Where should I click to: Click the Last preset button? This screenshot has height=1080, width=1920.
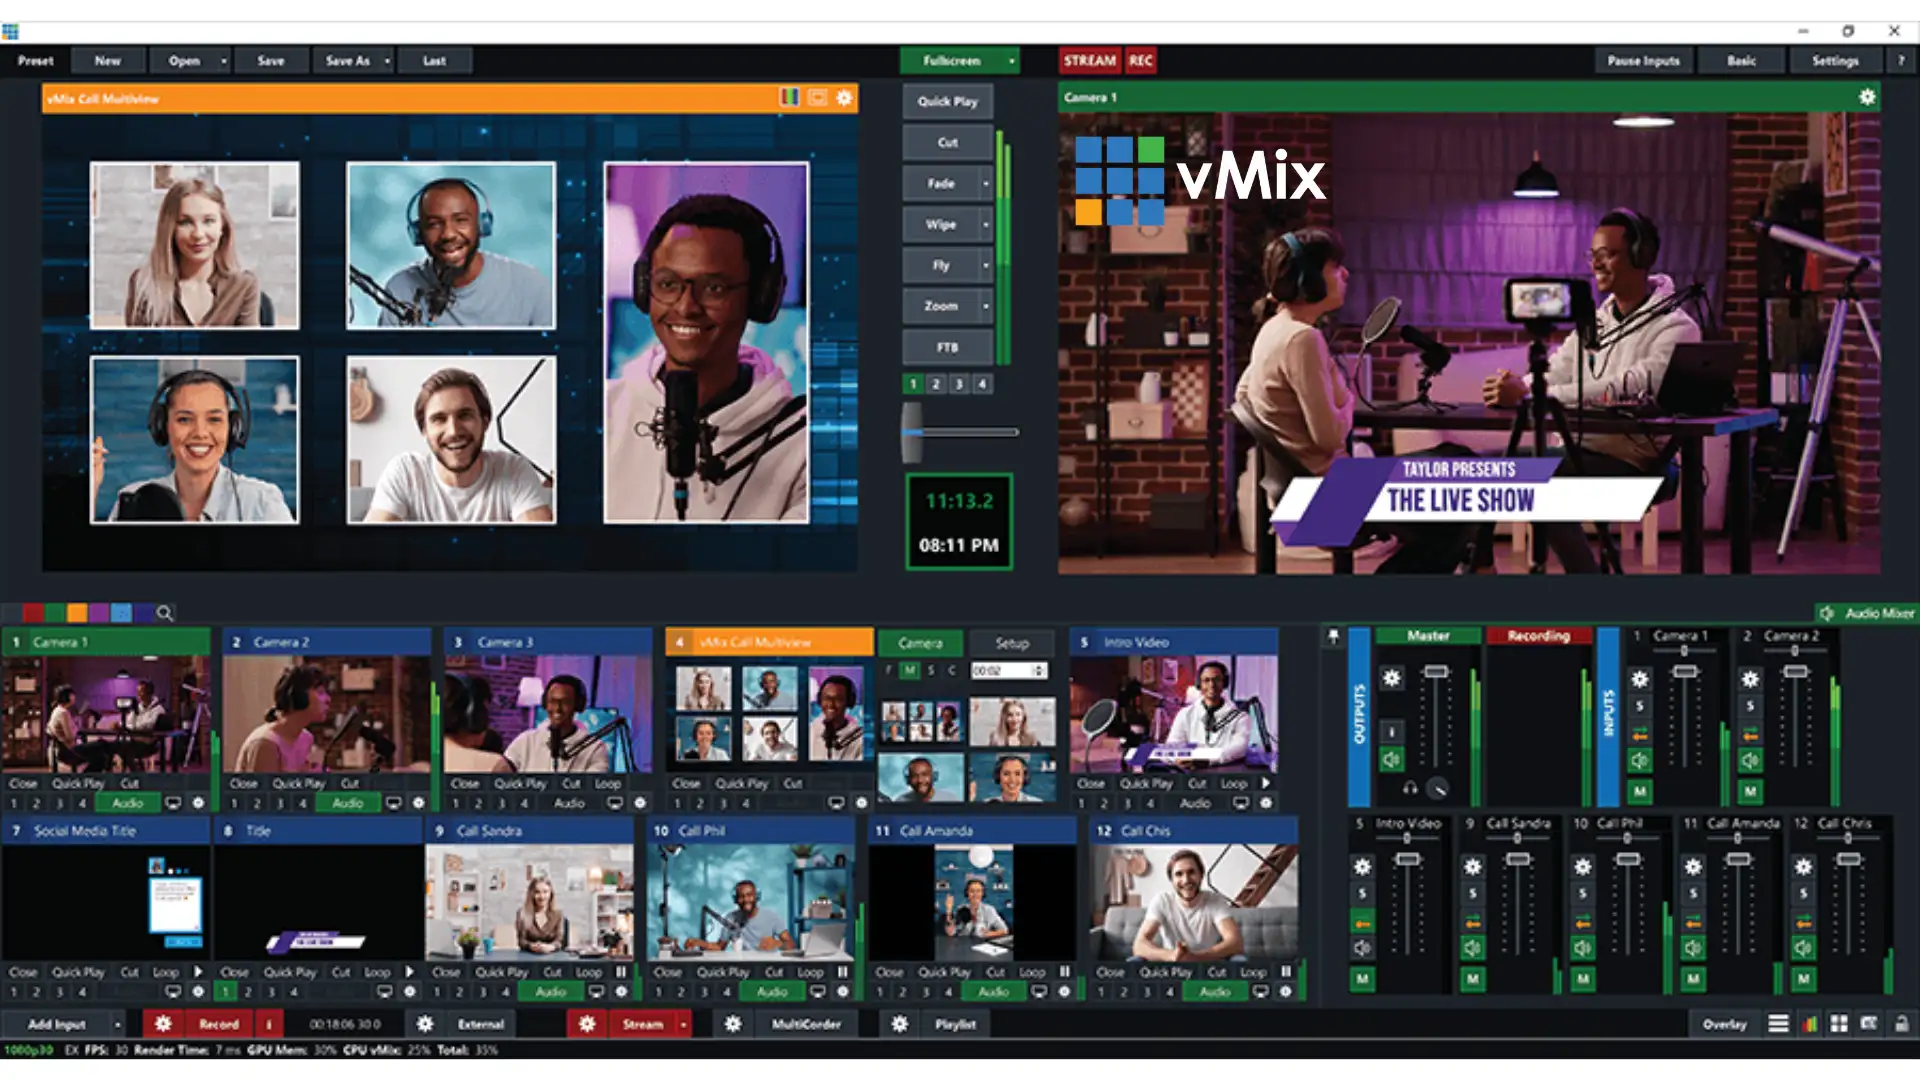(x=434, y=61)
